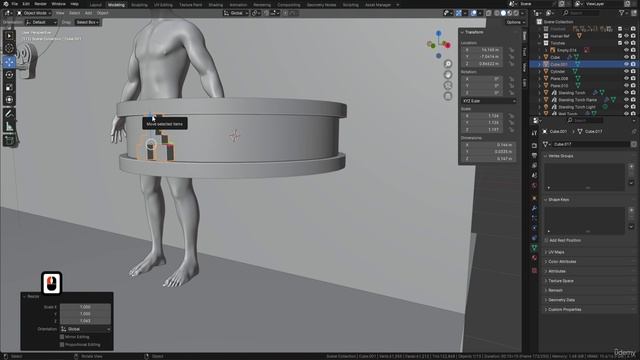Click the Pan view hand icon

coord(448,75)
